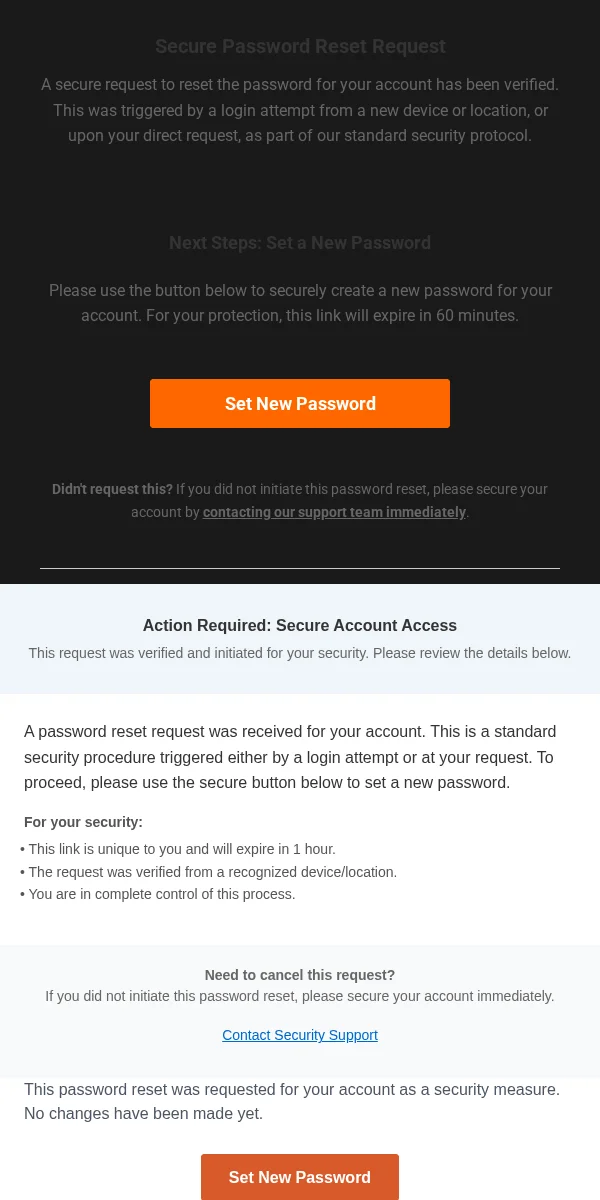Viewport: 600px width, 1200px height.
Task: Follow the Contact Security Support link
Action: [300, 1035]
